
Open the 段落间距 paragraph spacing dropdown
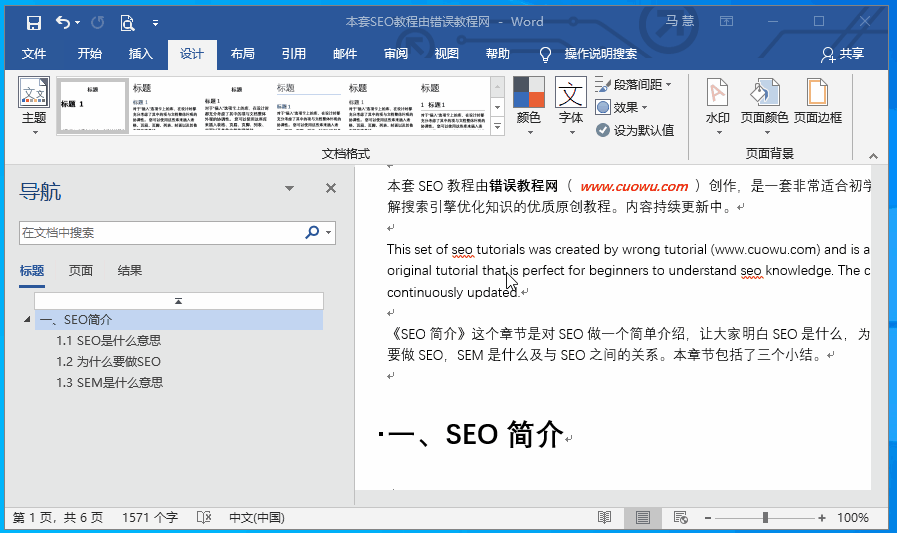pos(634,85)
